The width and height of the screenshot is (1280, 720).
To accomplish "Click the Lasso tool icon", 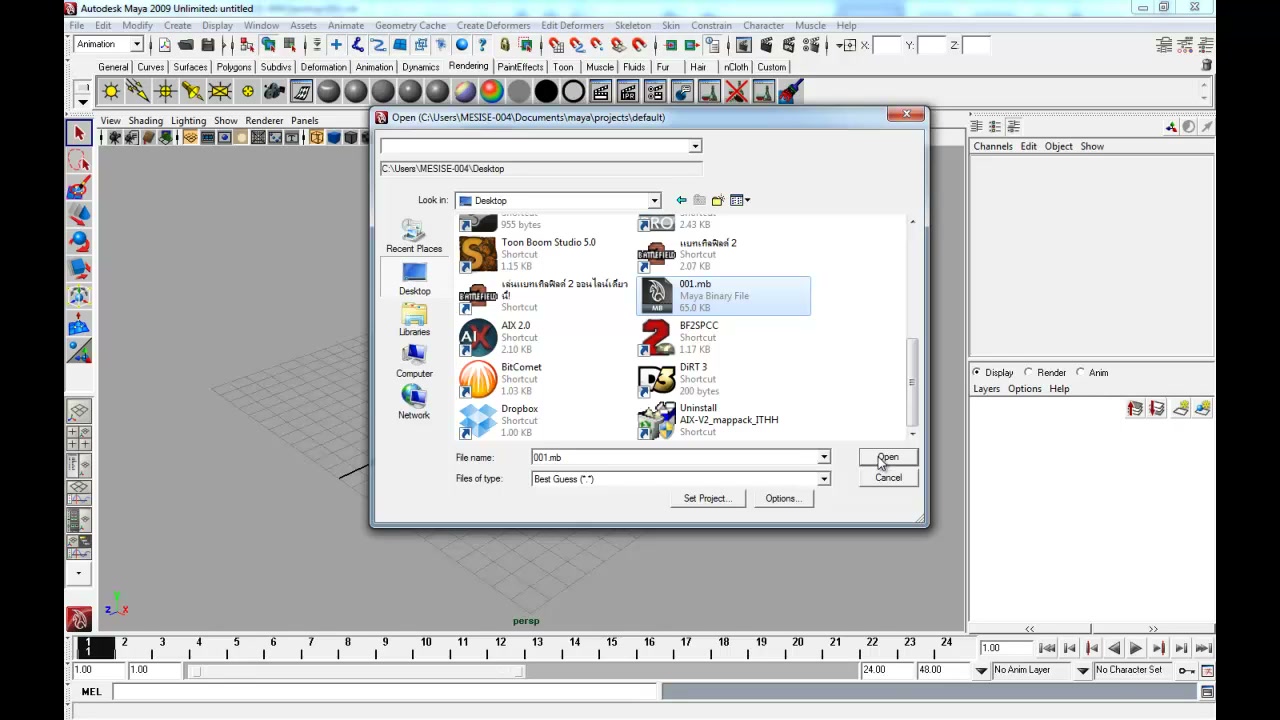I will click(x=79, y=161).
